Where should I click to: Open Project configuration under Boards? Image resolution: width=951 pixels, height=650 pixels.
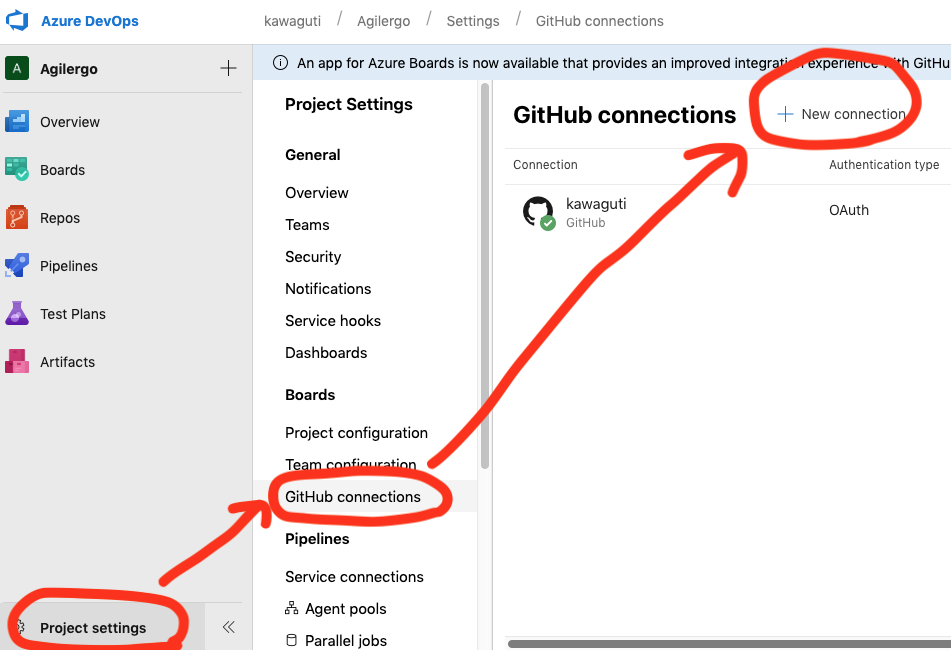coord(357,433)
